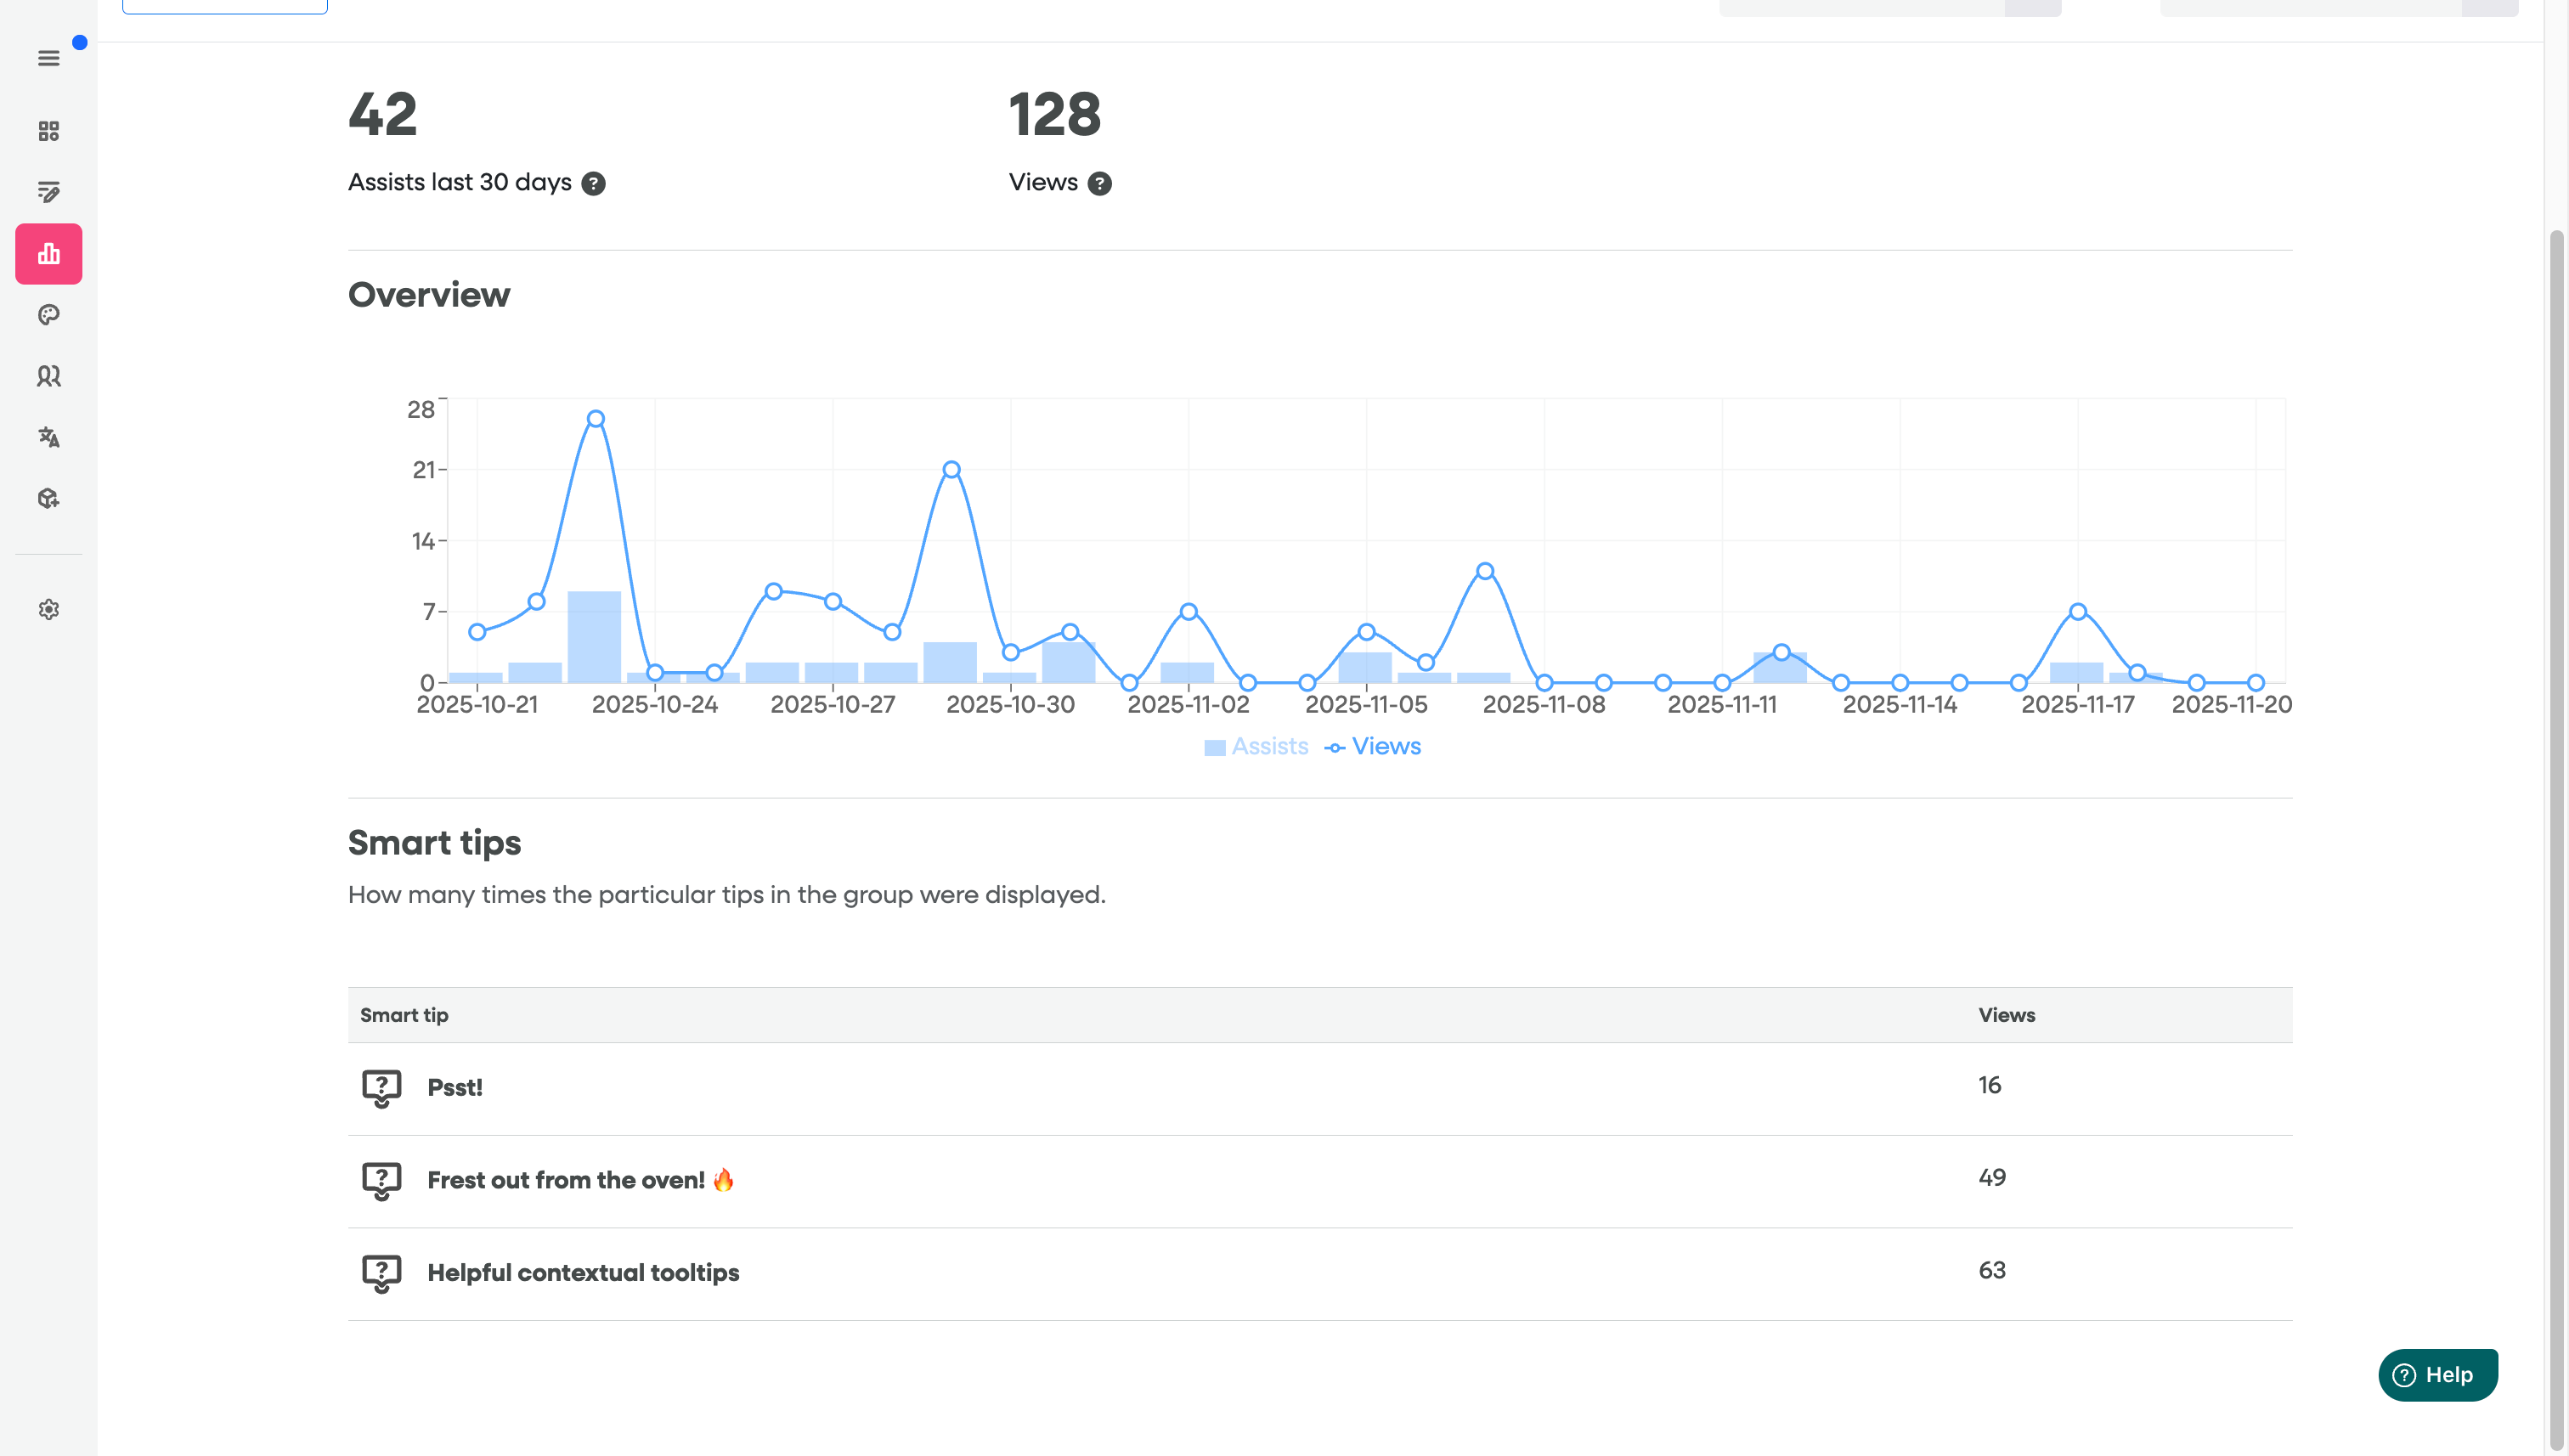Click the highest Views data point on chart
The height and width of the screenshot is (1456, 2569).
pyautogui.click(x=596, y=419)
